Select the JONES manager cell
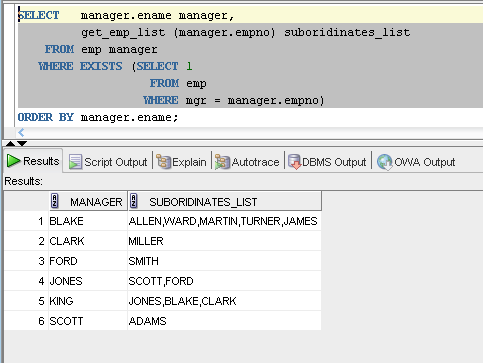The height and width of the screenshot is (363, 483). [x=88, y=281]
